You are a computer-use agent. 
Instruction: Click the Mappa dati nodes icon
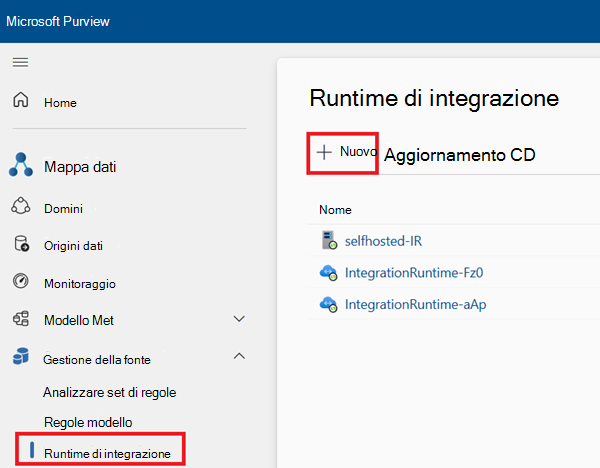(x=21, y=165)
